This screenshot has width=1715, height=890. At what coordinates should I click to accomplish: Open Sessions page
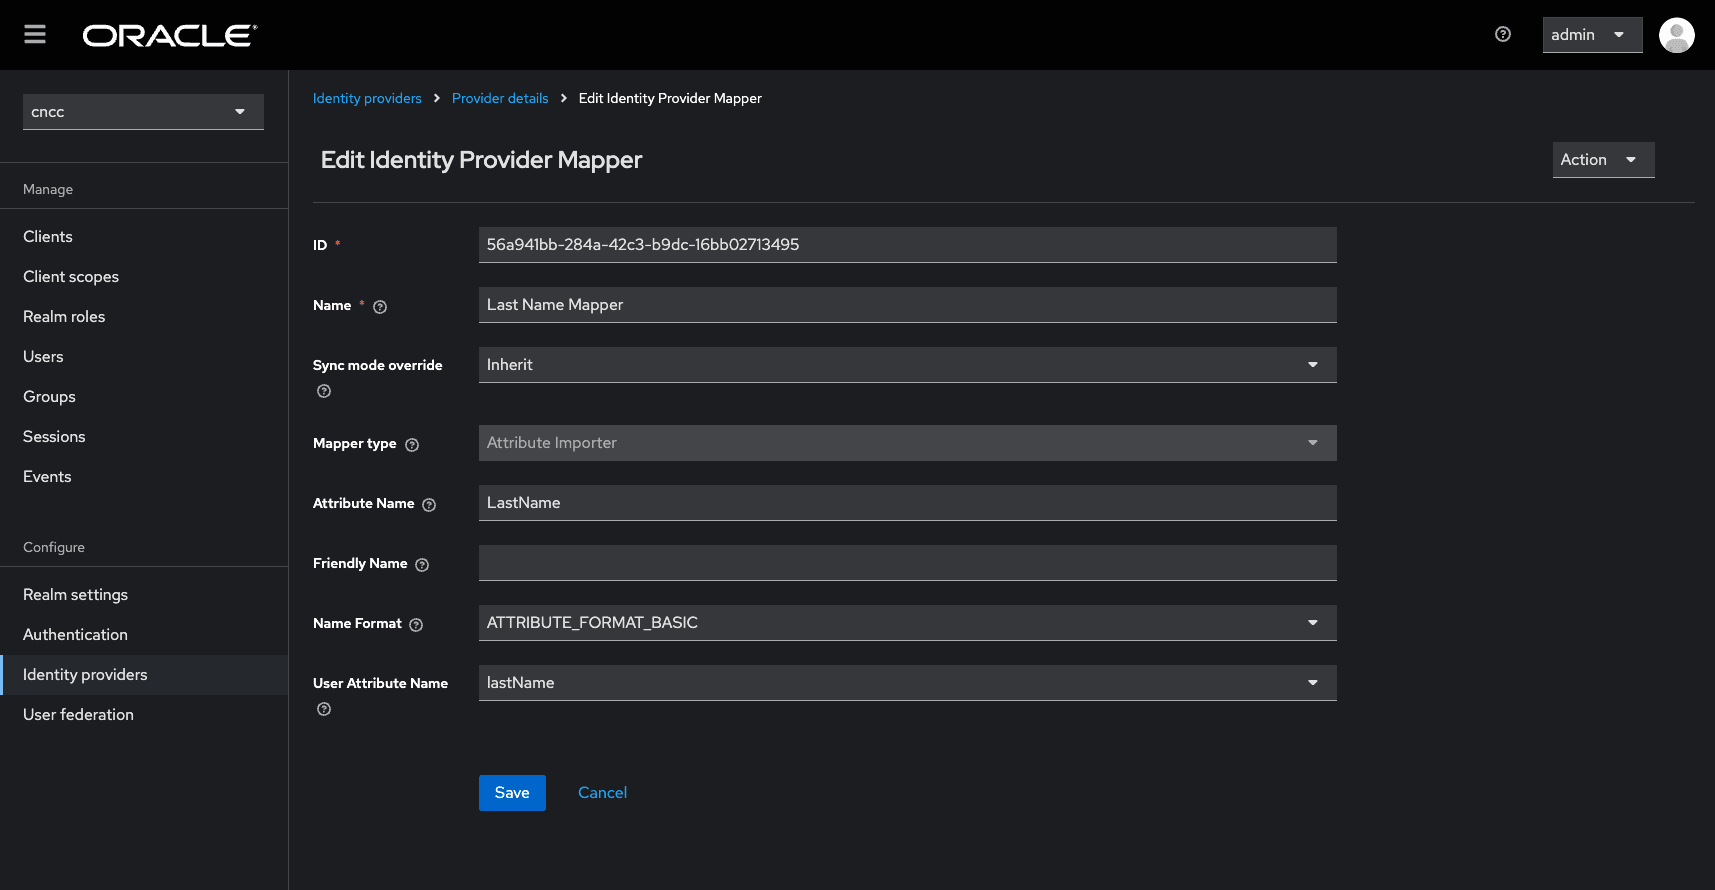(144, 437)
